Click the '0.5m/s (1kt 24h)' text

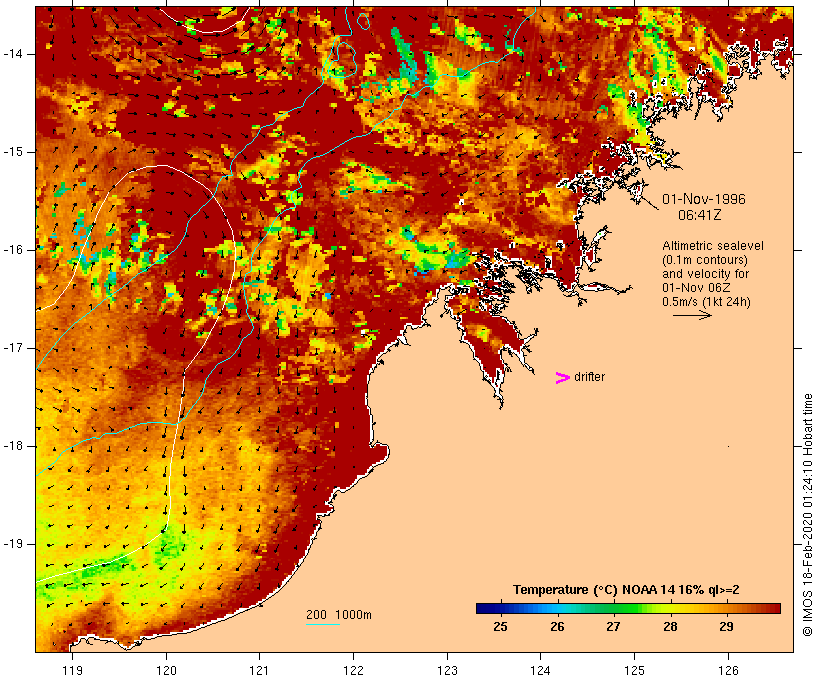pyautogui.click(x=706, y=302)
